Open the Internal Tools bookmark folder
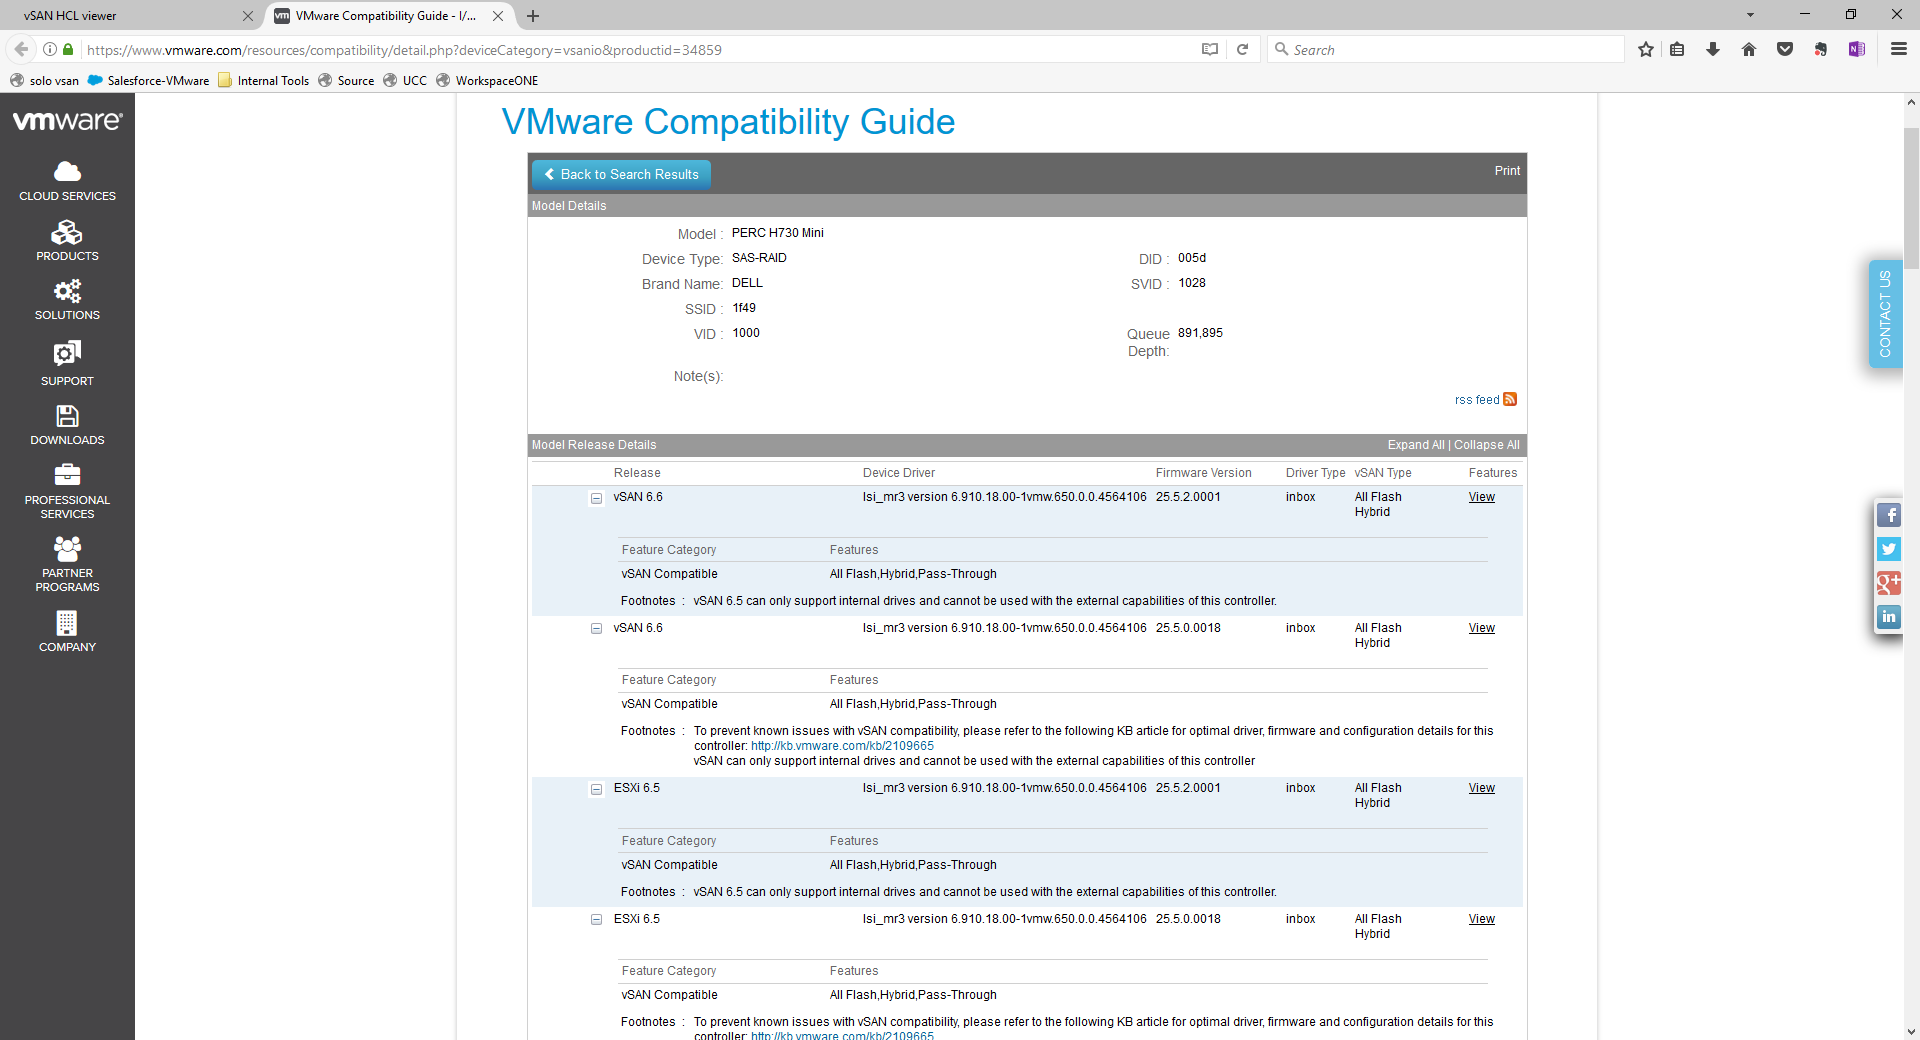The width and height of the screenshot is (1920, 1040). tap(264, 81)
